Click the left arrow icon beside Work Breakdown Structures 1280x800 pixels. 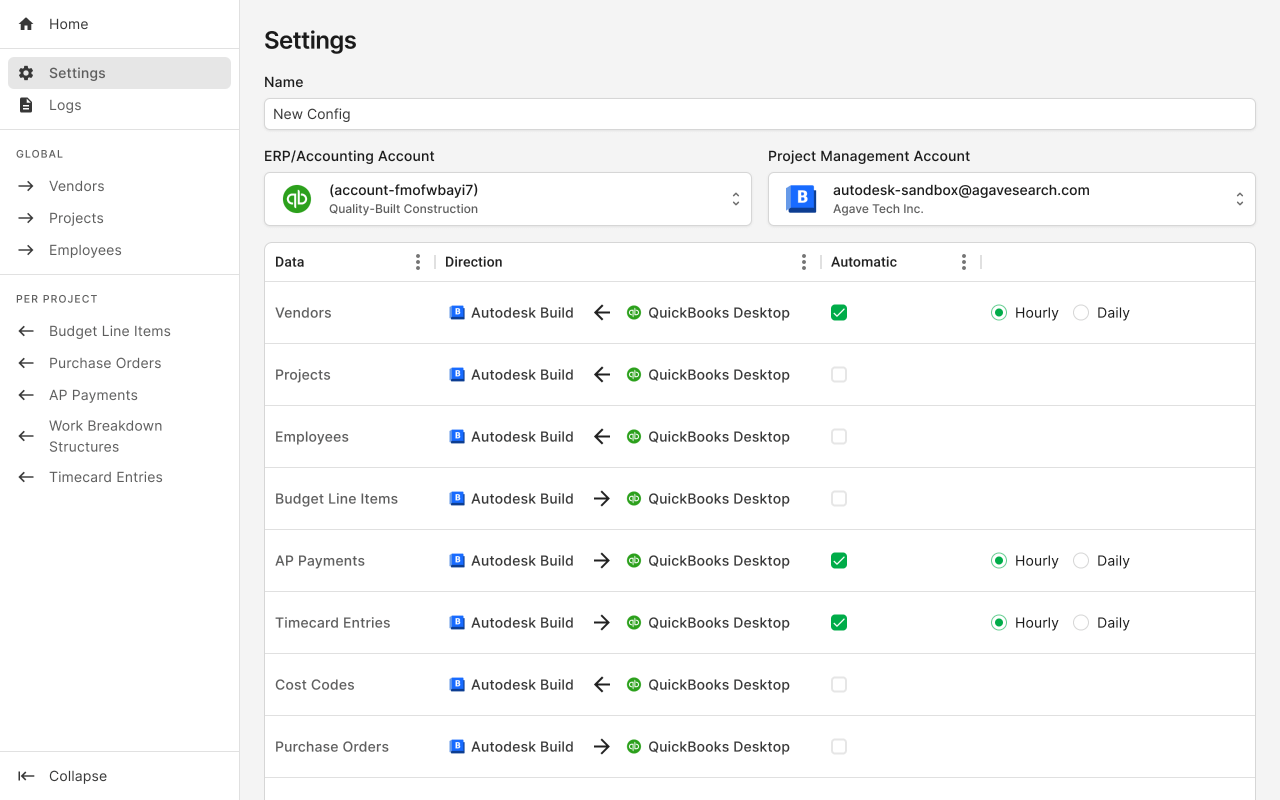[x=26, y=436]
